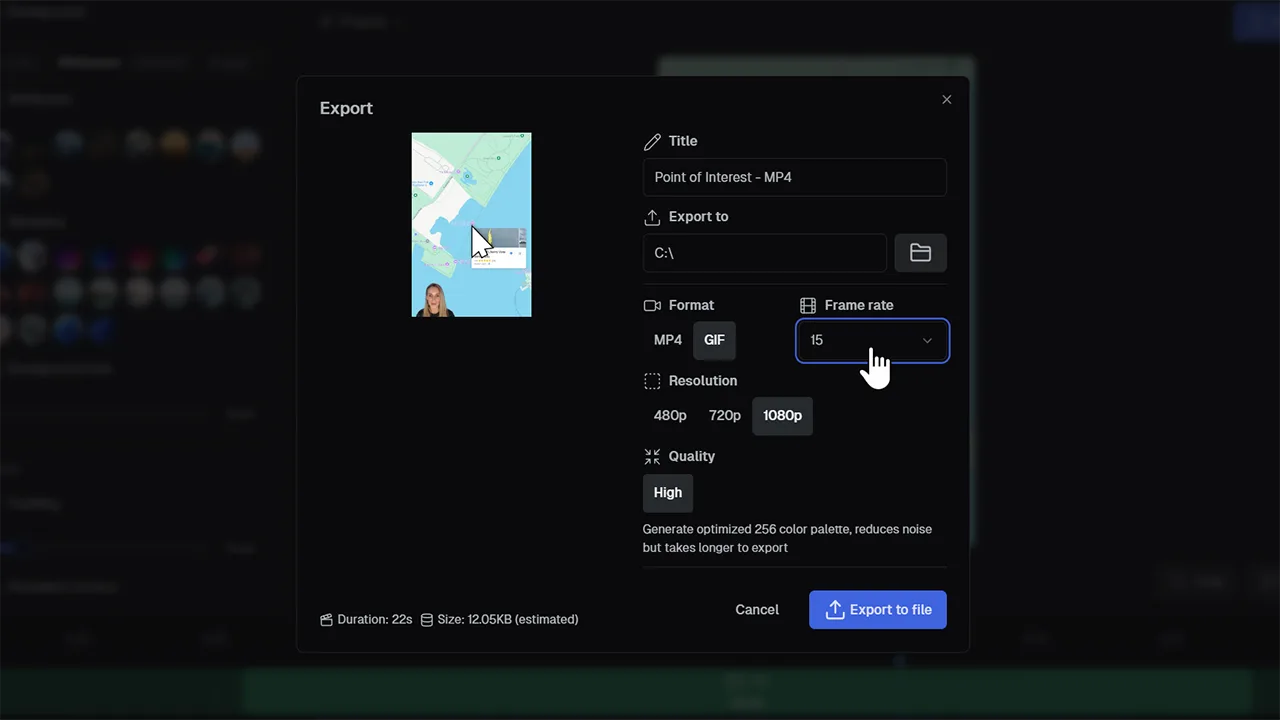Click the storage icon before Size estimate
Screen dimensions: 1280x720
427,619
